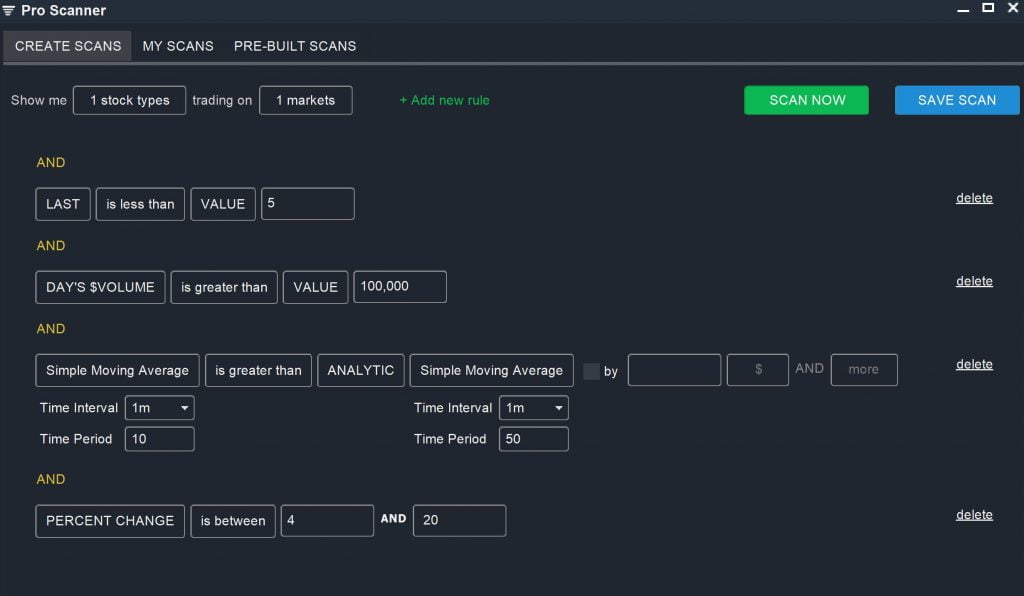
Task: Close the Pro Scanner window
Action: pos(1013,8)
